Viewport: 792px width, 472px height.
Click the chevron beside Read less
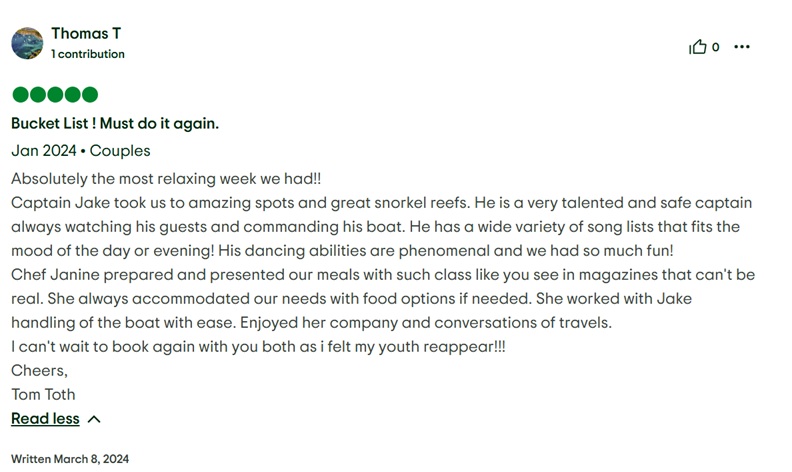point(94,419)
